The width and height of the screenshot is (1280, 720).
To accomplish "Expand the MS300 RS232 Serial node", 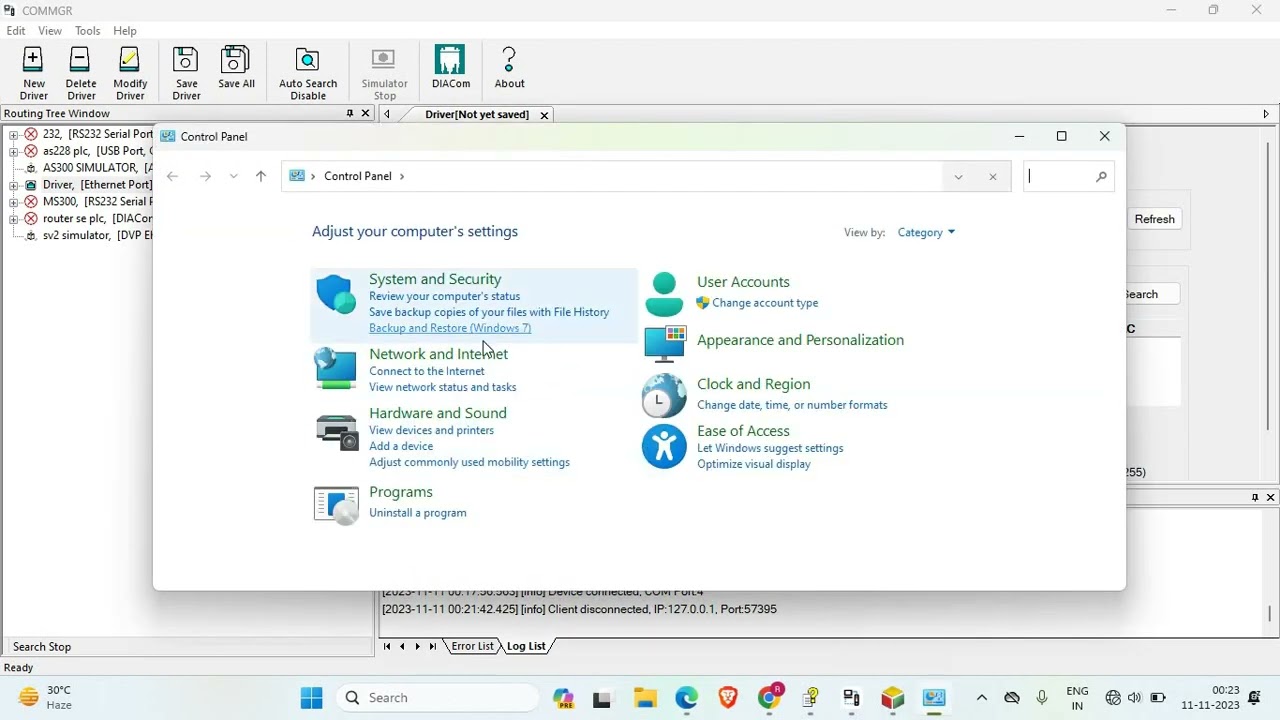I will coord(14,202).
